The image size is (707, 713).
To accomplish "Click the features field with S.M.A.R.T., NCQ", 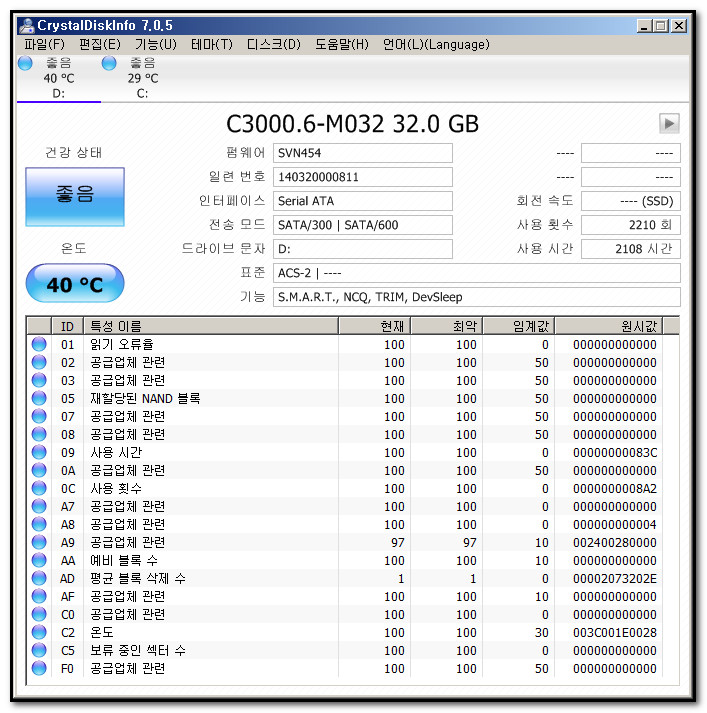I will (477, 297).
